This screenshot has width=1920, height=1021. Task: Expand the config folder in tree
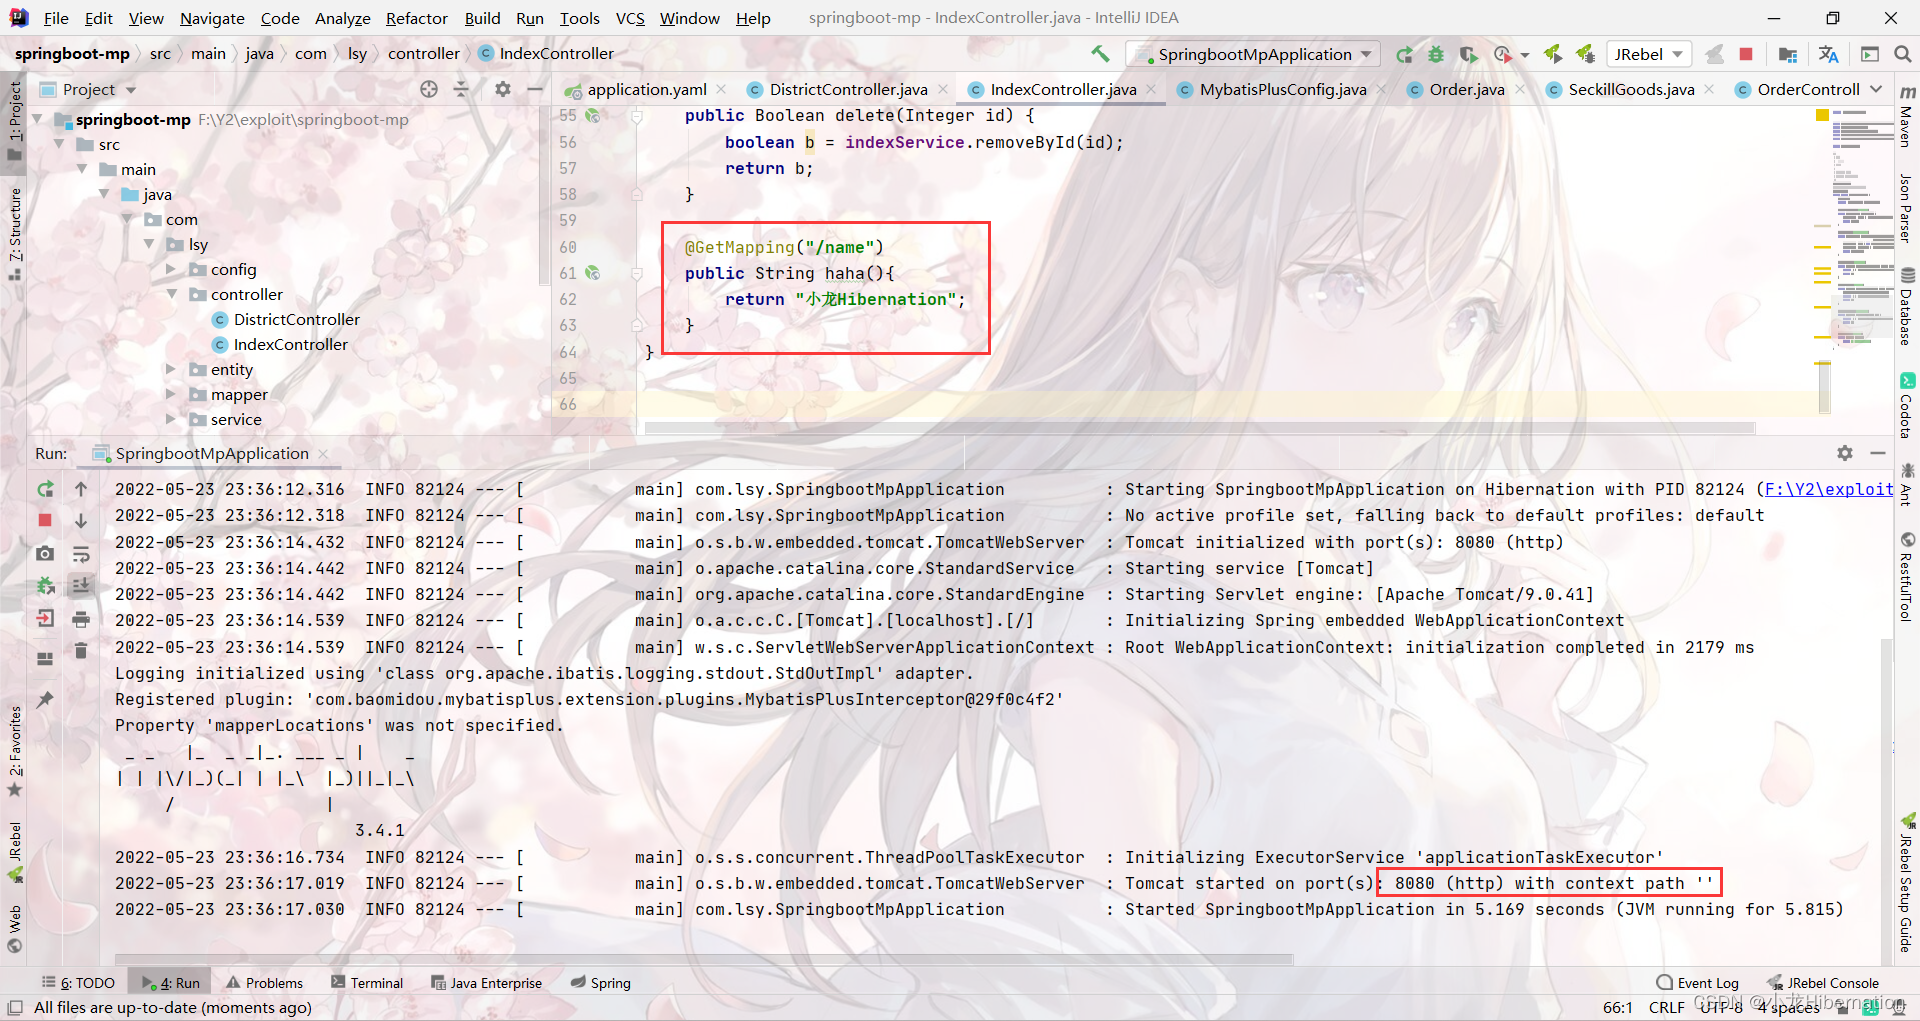[171, 269]
